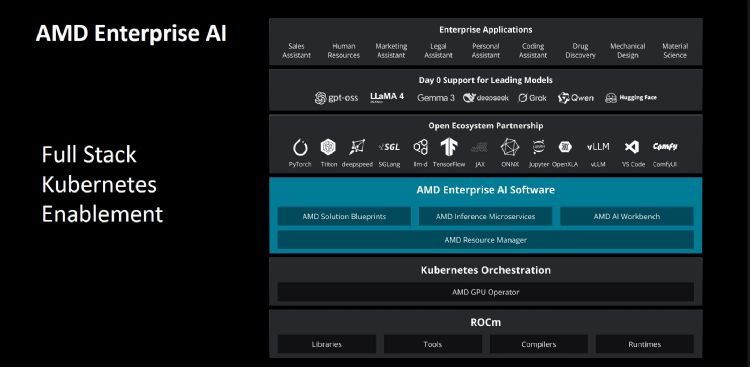Select the ROCm Libraries box
750x367 pixels.
[327, 344]
